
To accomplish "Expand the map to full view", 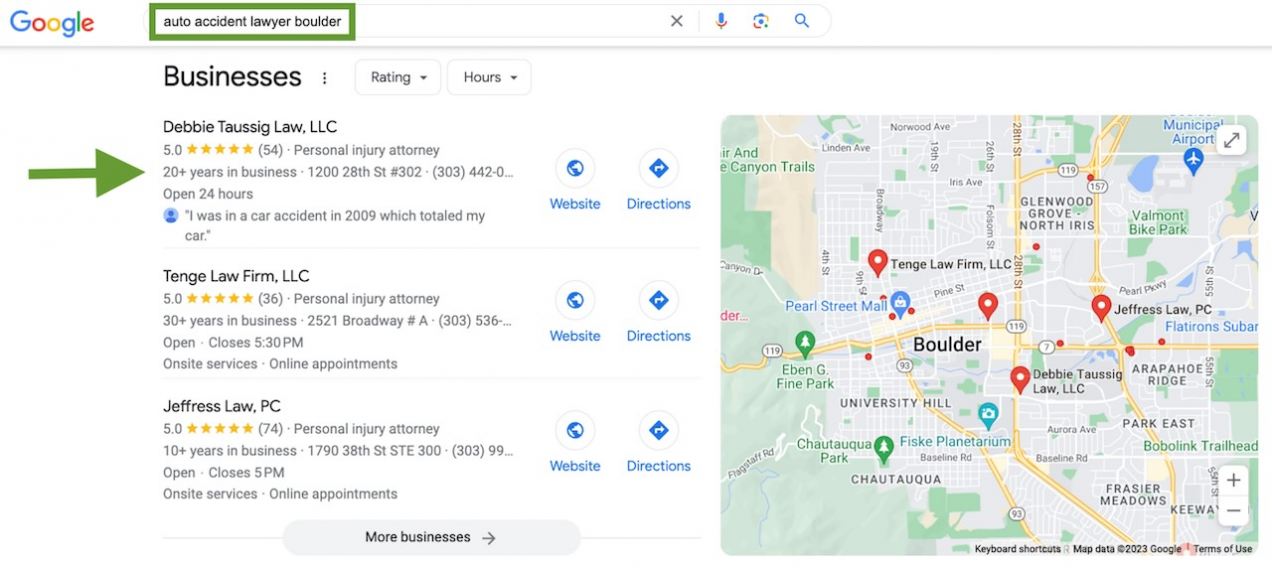I will pyautogui.click(x=1232, y=141).
